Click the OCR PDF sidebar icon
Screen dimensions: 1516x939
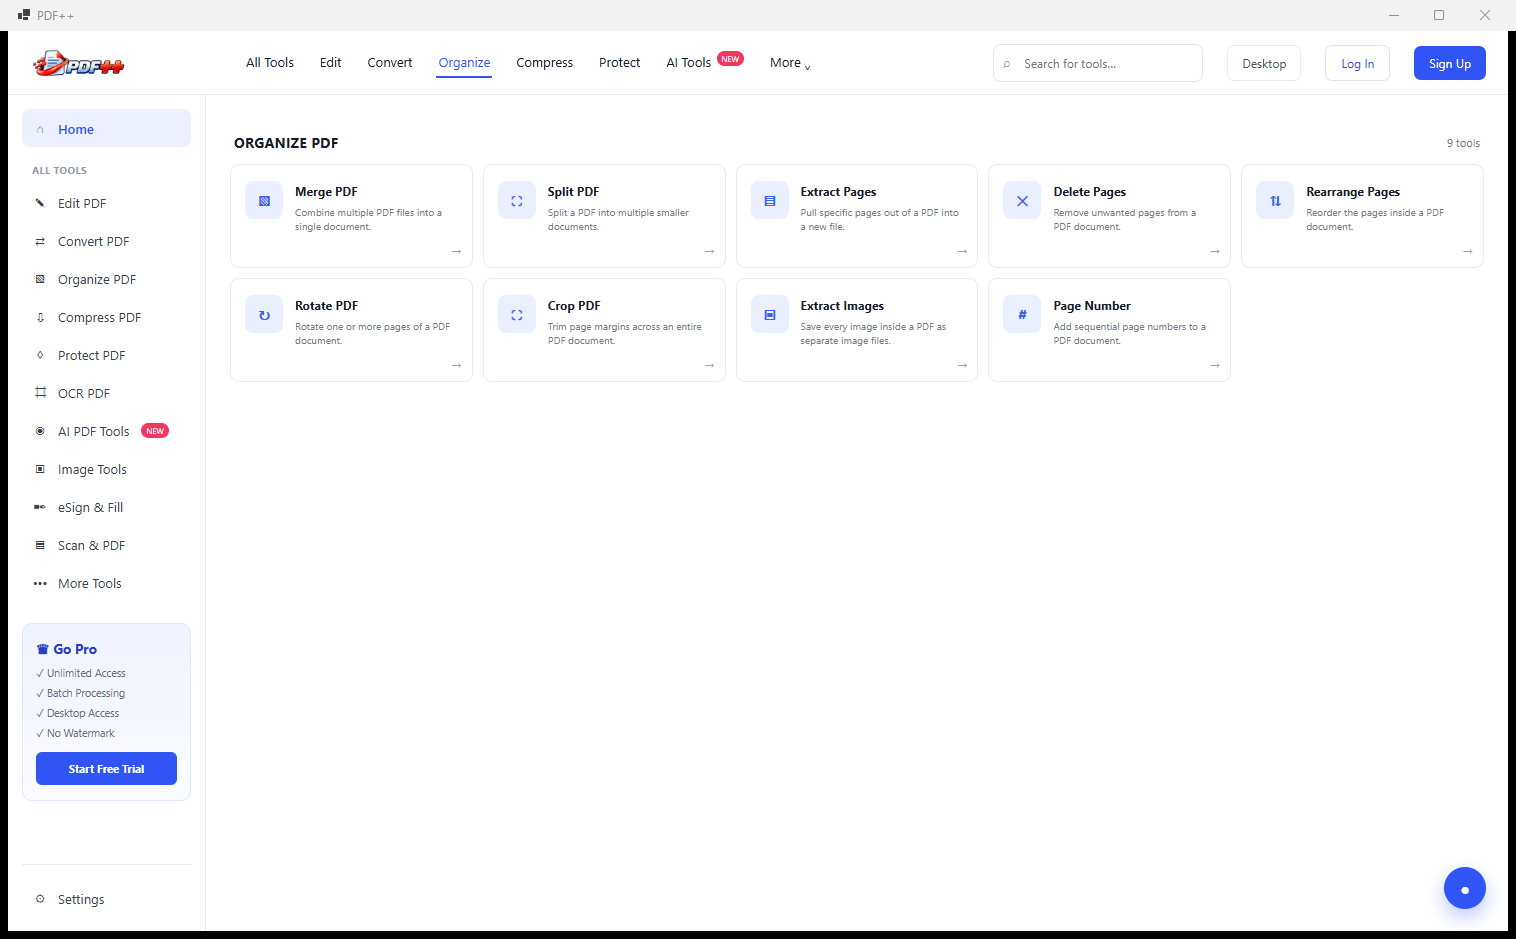pyautogui.click(x=40, y=393)
